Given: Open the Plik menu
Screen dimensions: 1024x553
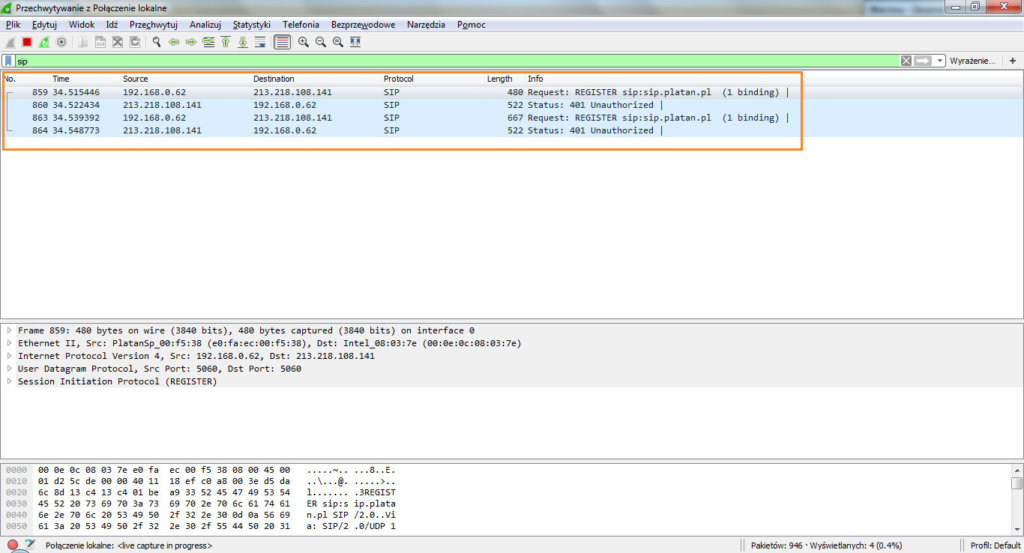Looking at the screenshot, I should click(x=13, y=25).
